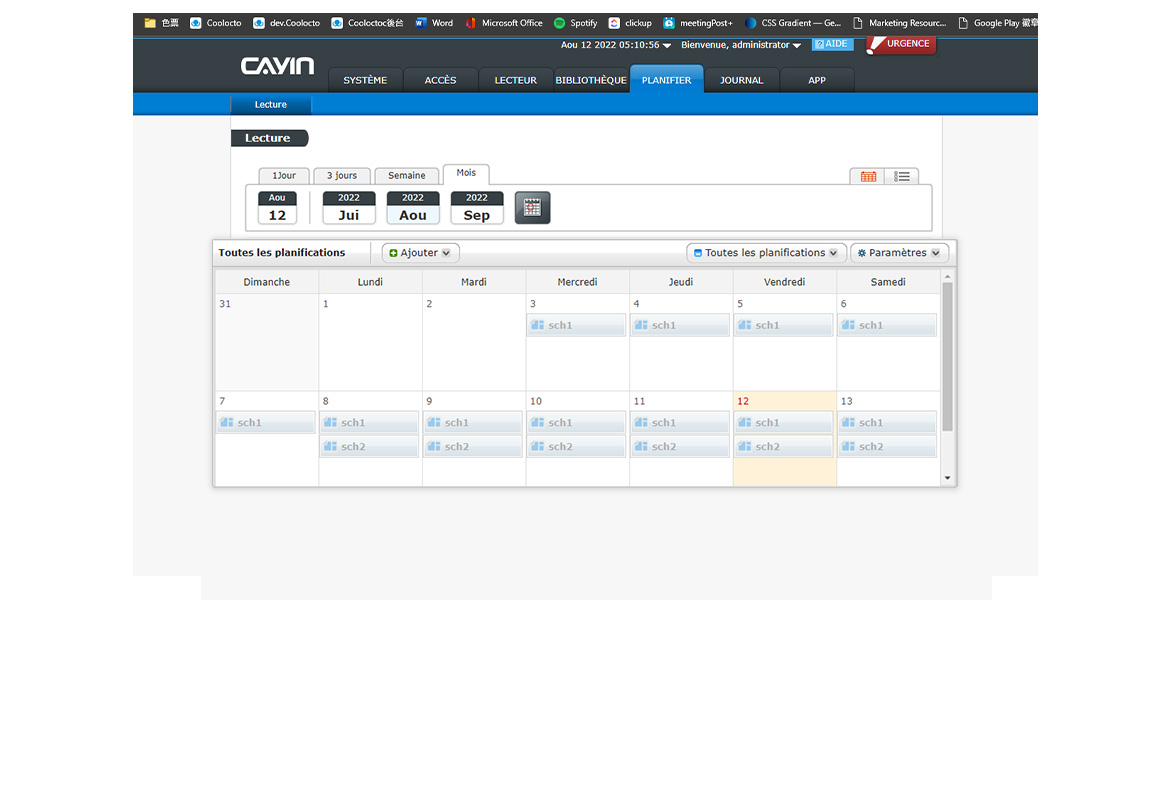The height and width of the screenshot is (810, 1172).
Task: Select sch2 schedule on day 12
Action: pos(784,447)
